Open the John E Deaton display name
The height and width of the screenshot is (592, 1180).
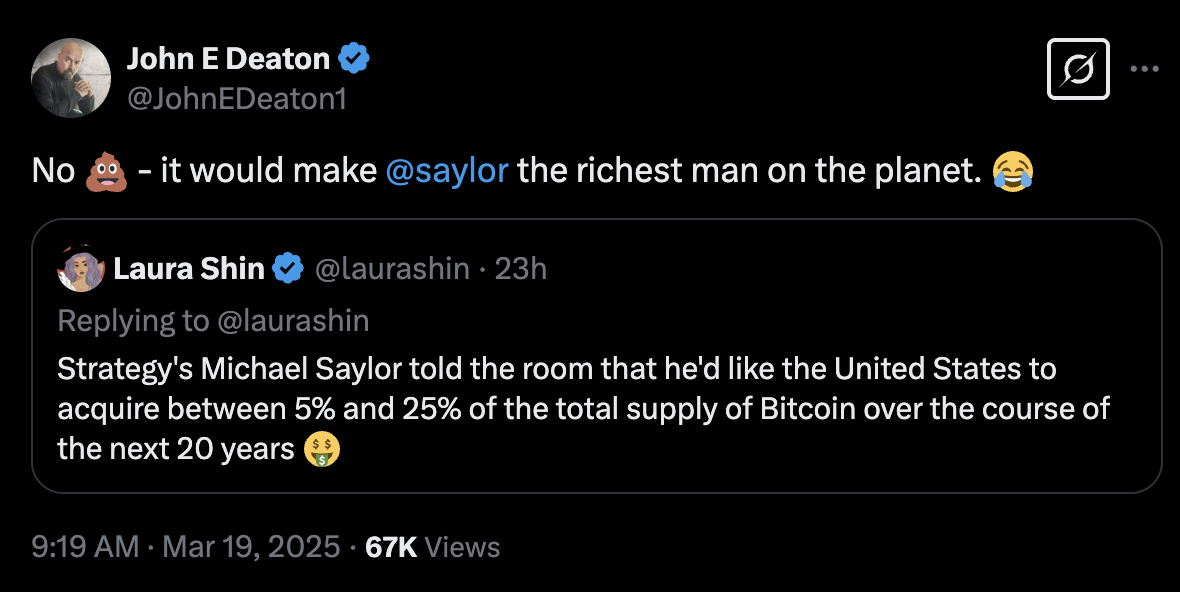pos(228,59)
